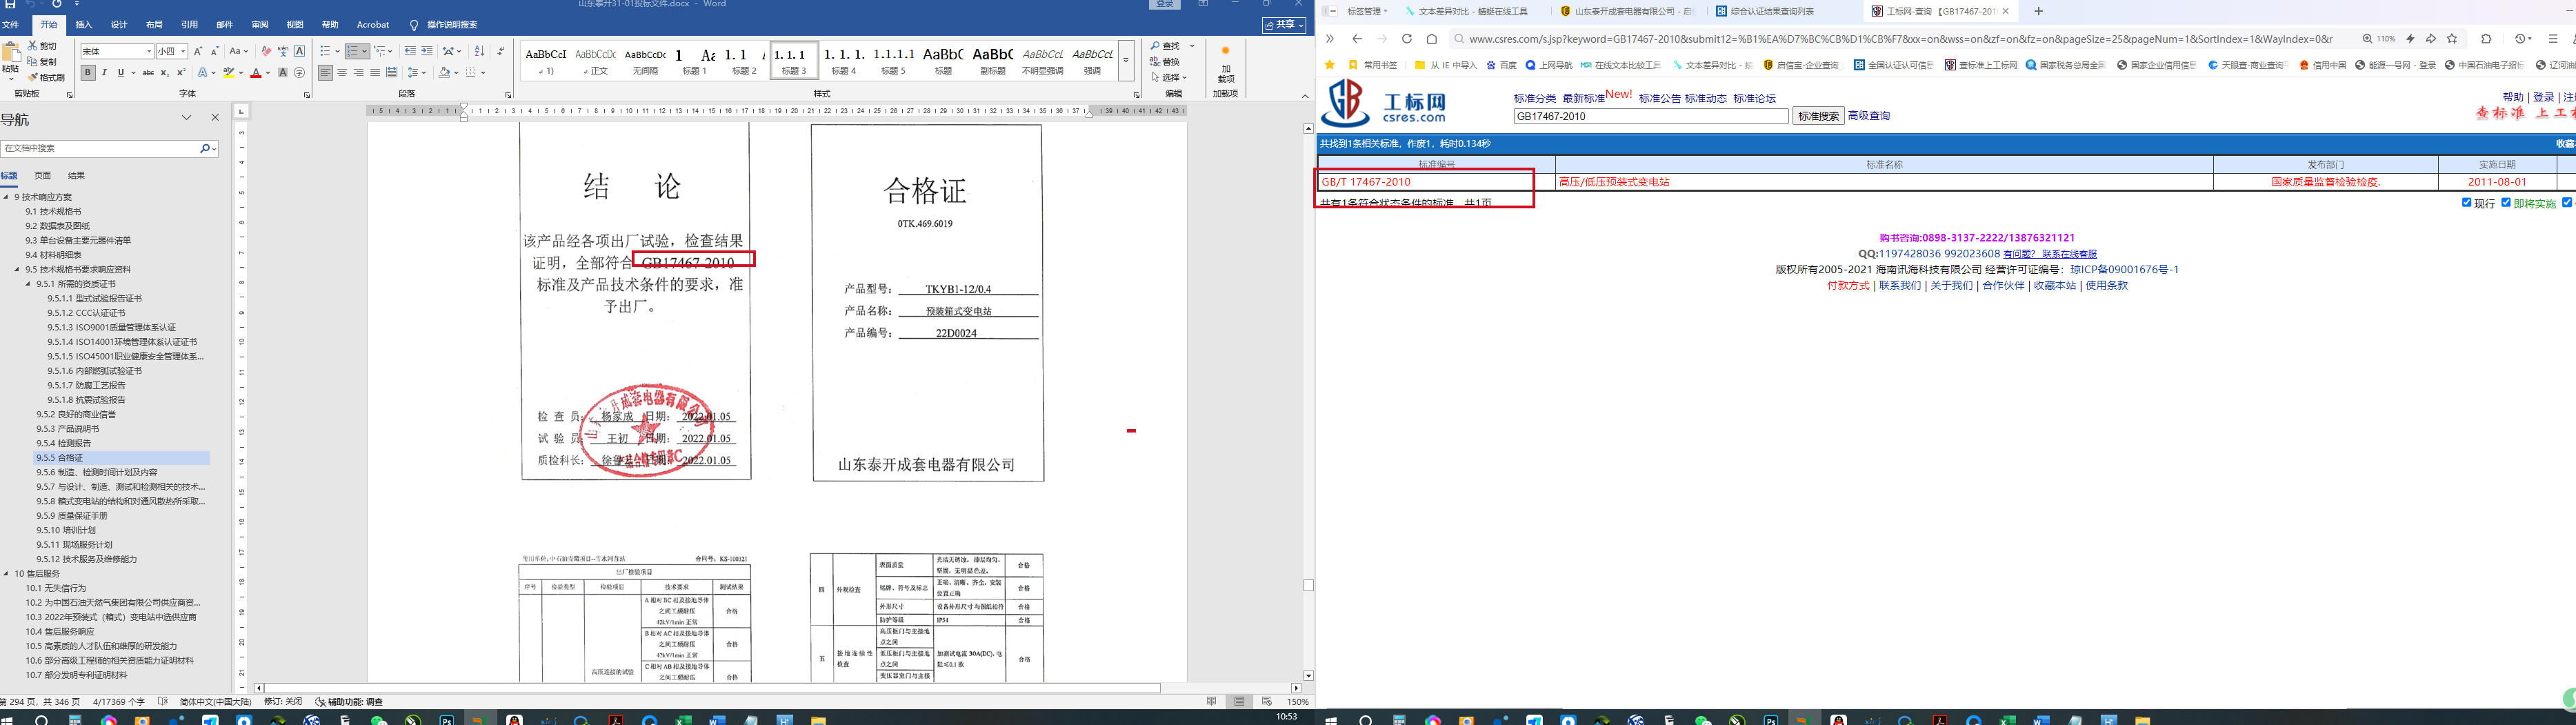Align paragraph text to the right
Viewport: 2576px width, 725px height.
tap(359, 73)
